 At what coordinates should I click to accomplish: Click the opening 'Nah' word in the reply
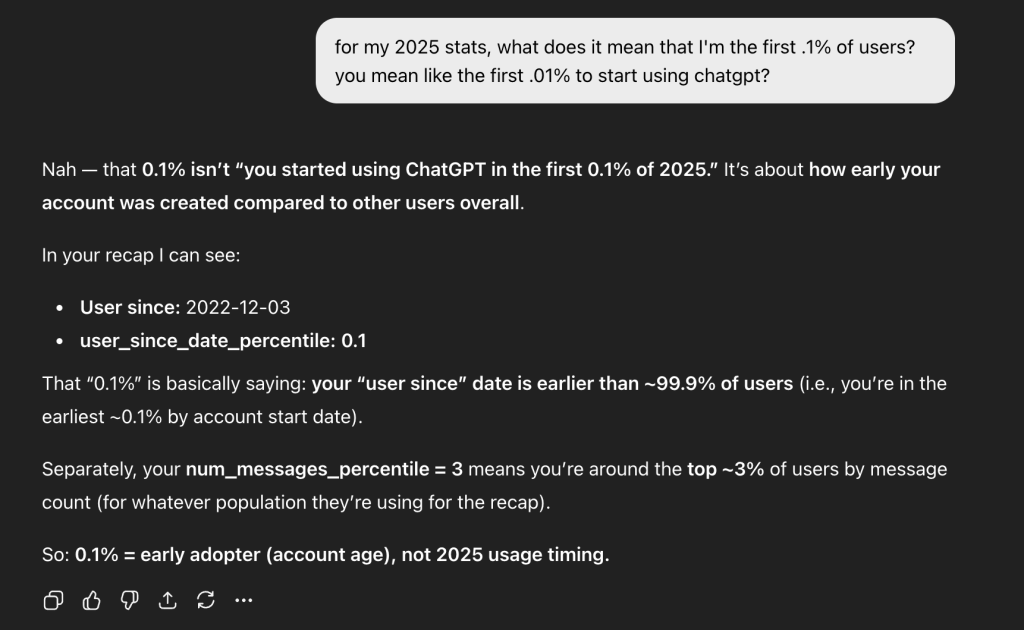coord(59,169)
